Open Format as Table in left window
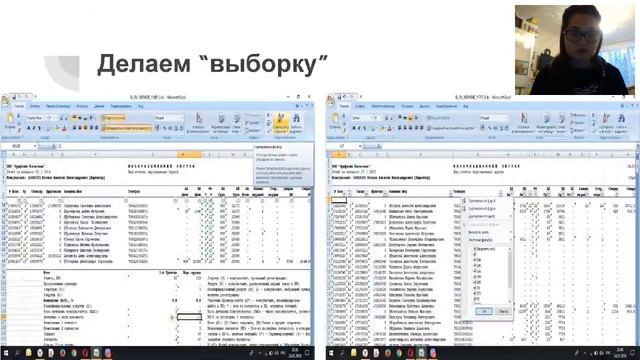640x360 pixels. tap(221, 123)
